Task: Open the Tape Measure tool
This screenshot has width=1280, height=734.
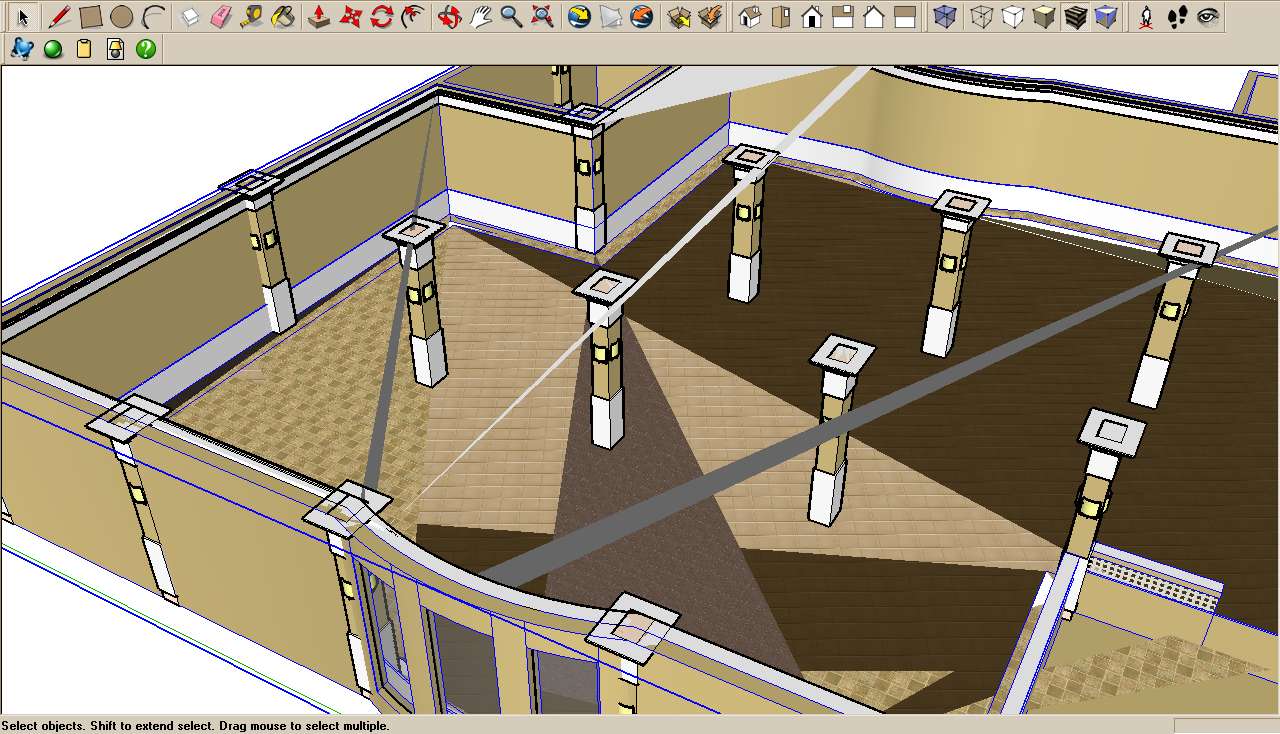Action: [x=252, y=17]
